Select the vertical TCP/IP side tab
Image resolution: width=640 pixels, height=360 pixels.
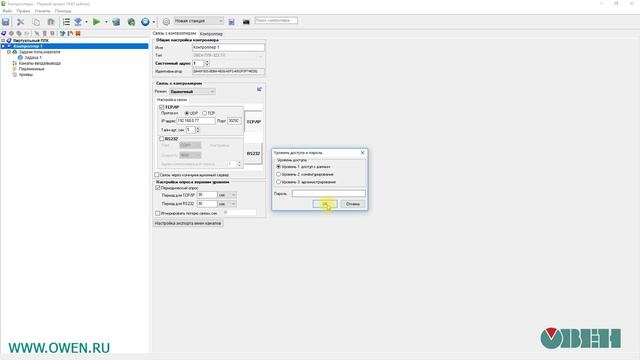tap(253, 122)
